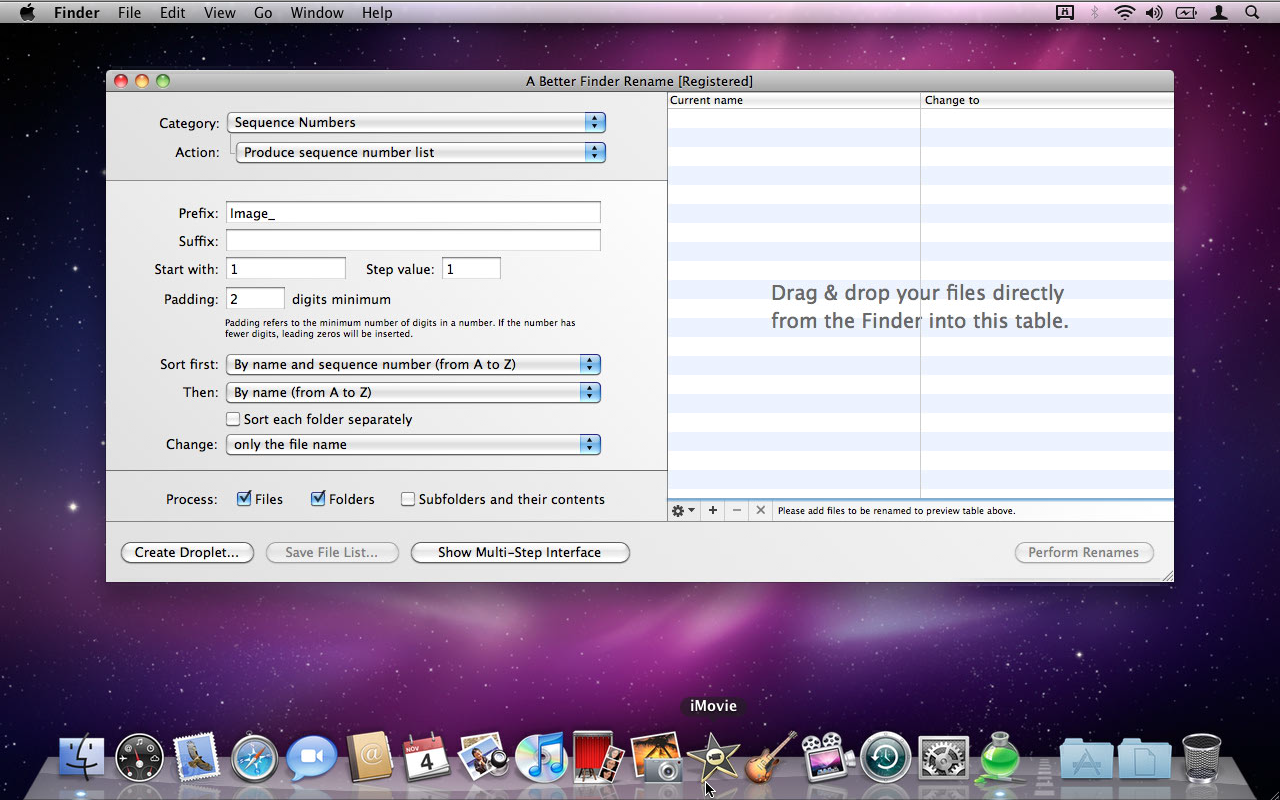
Task: Click the minus button to remove file
Action: [737, 510]
